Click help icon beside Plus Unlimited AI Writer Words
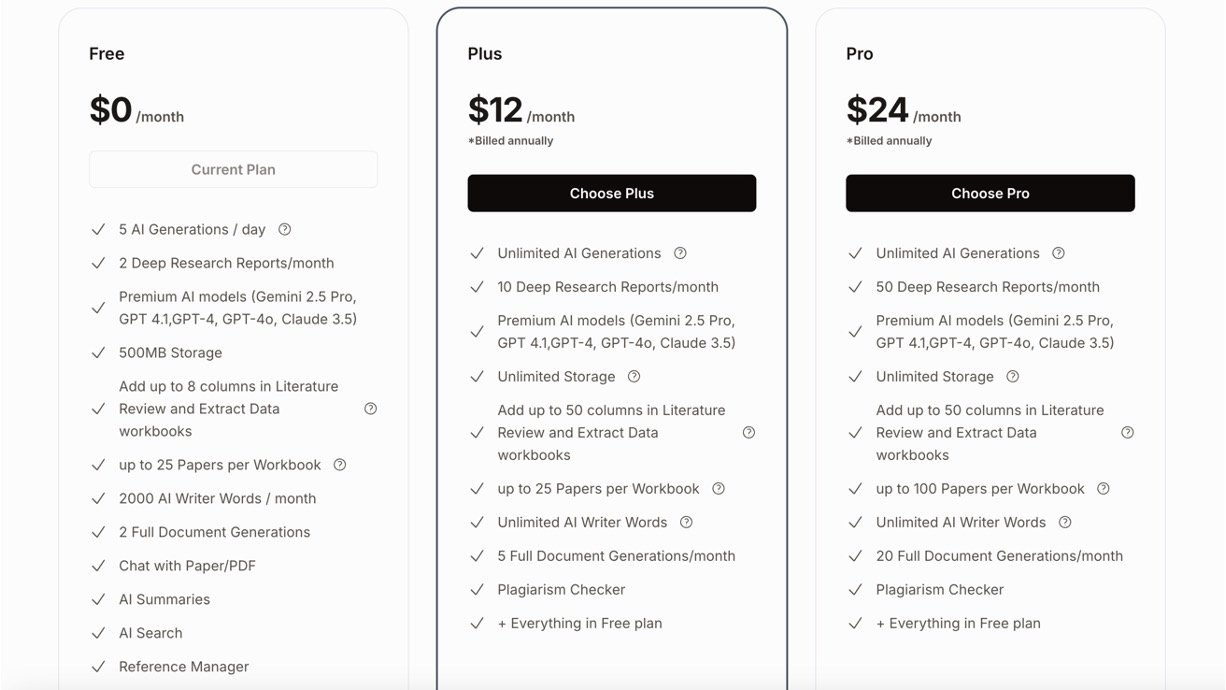 (x=686, y=522)
